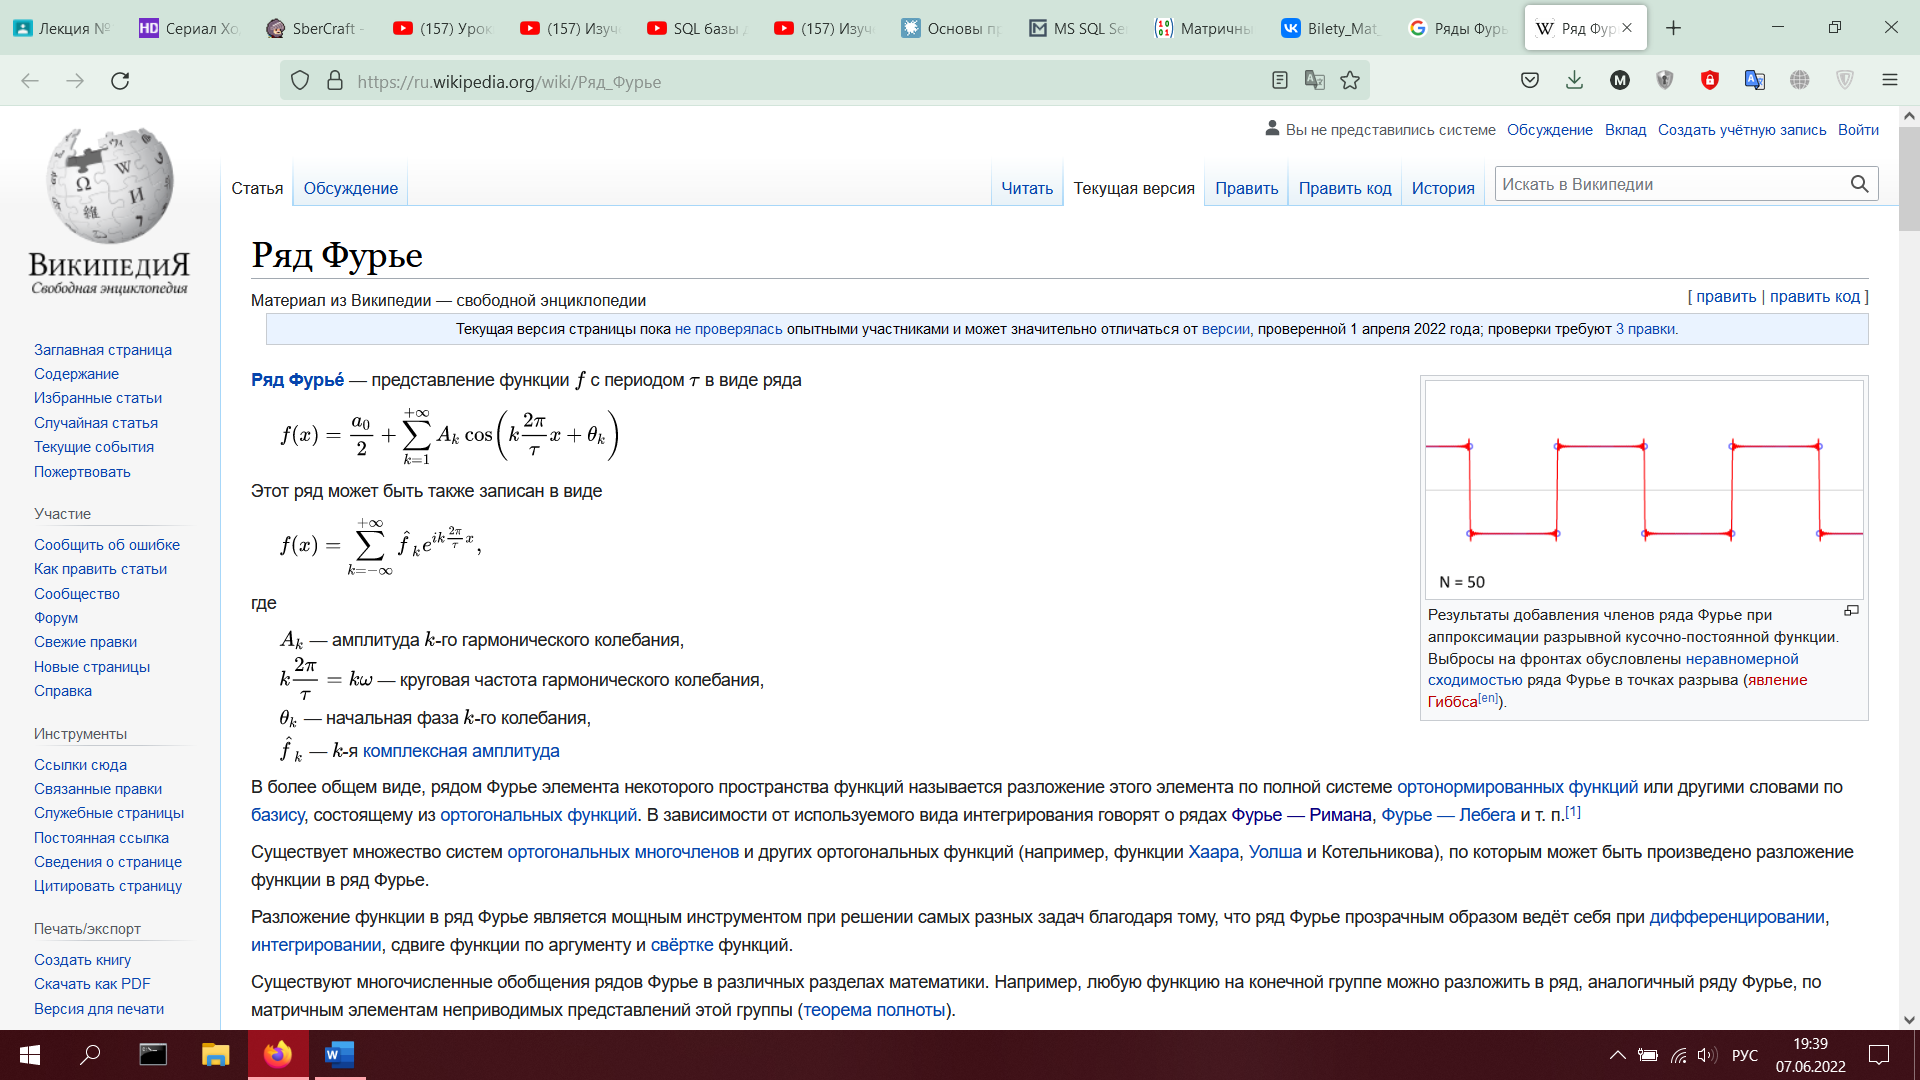The image size is (1920, 1080).
Task: Open the История tab
Action: pyautogui.click(x=1443, y=188)
